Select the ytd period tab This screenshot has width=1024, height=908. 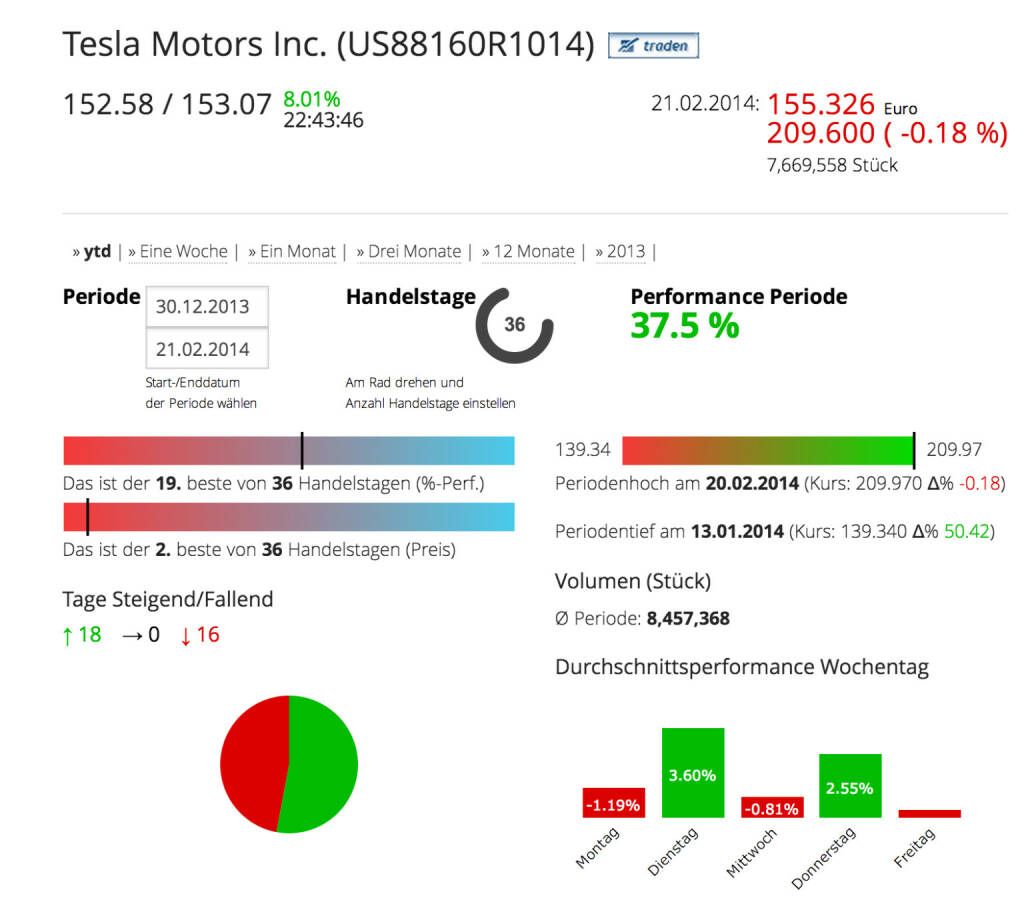point(96,252)
